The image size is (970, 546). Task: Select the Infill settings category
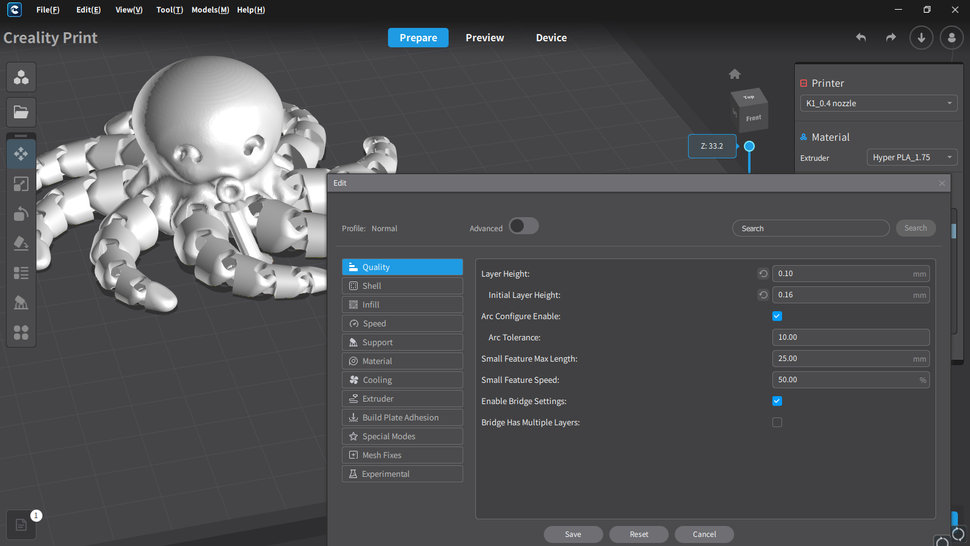pos(402,305)
